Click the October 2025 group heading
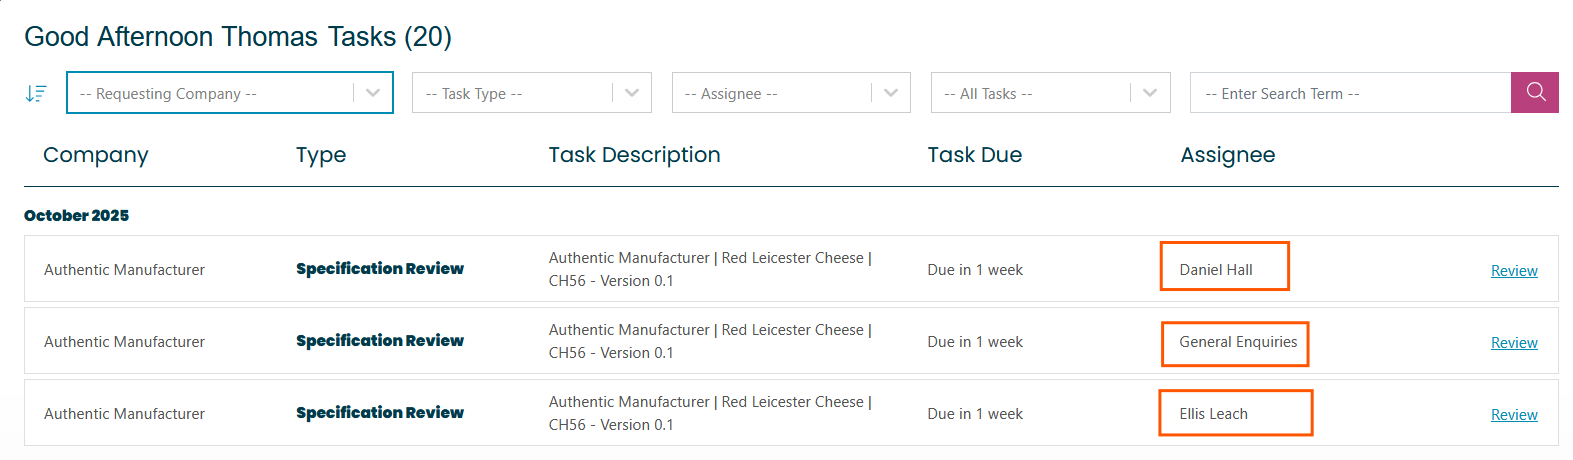This screenshot has height=460, width=1573. [77, 216]
